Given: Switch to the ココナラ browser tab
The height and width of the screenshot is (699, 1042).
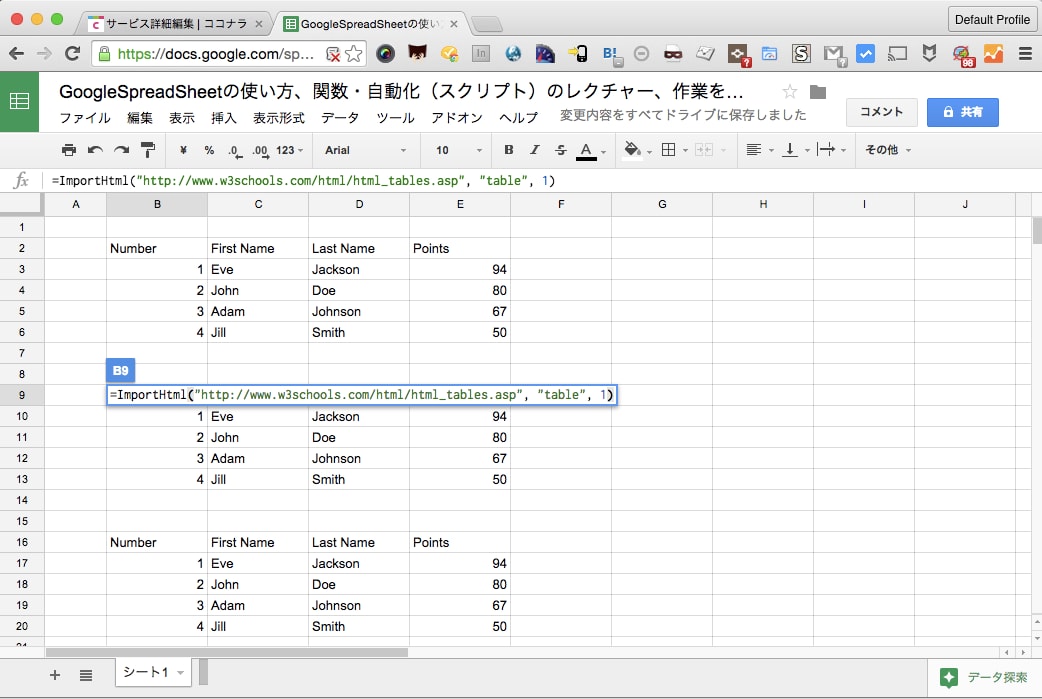Looking at the screenshot, I should coord(176,24).
